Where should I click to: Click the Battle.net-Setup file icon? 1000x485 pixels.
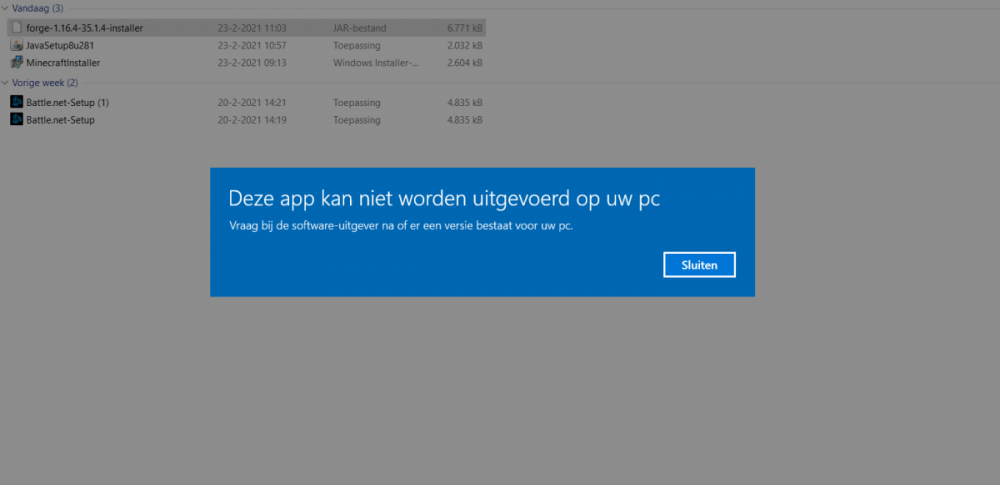pyautogui.click(x=16, y=120)
